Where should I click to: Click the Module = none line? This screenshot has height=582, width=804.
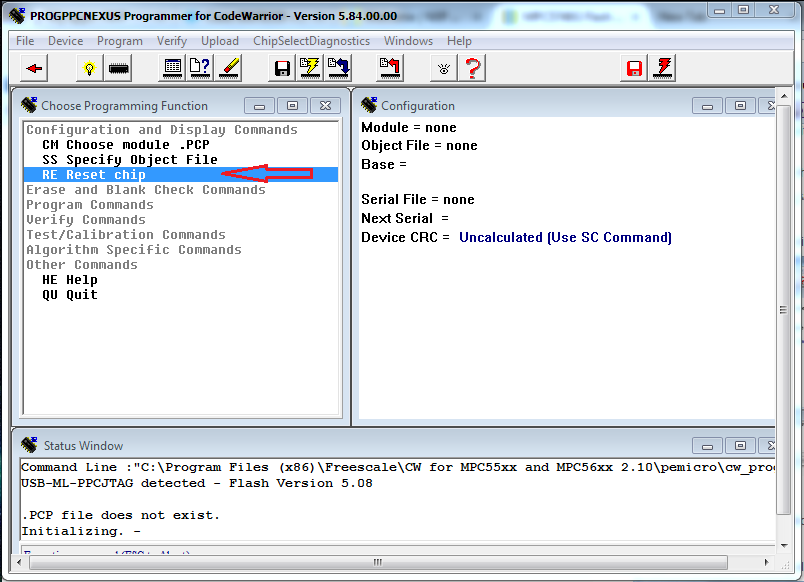tap(409, 127)
